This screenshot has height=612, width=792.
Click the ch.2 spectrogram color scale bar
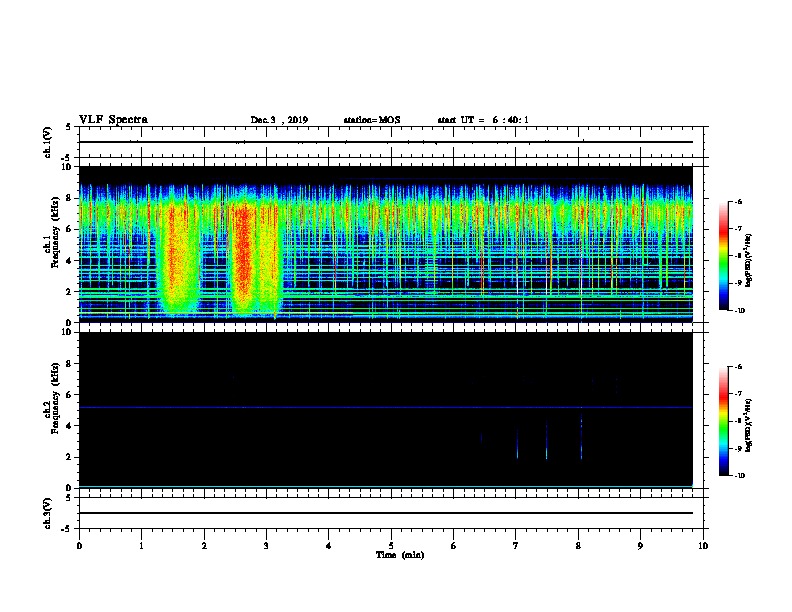coord(723,421)
